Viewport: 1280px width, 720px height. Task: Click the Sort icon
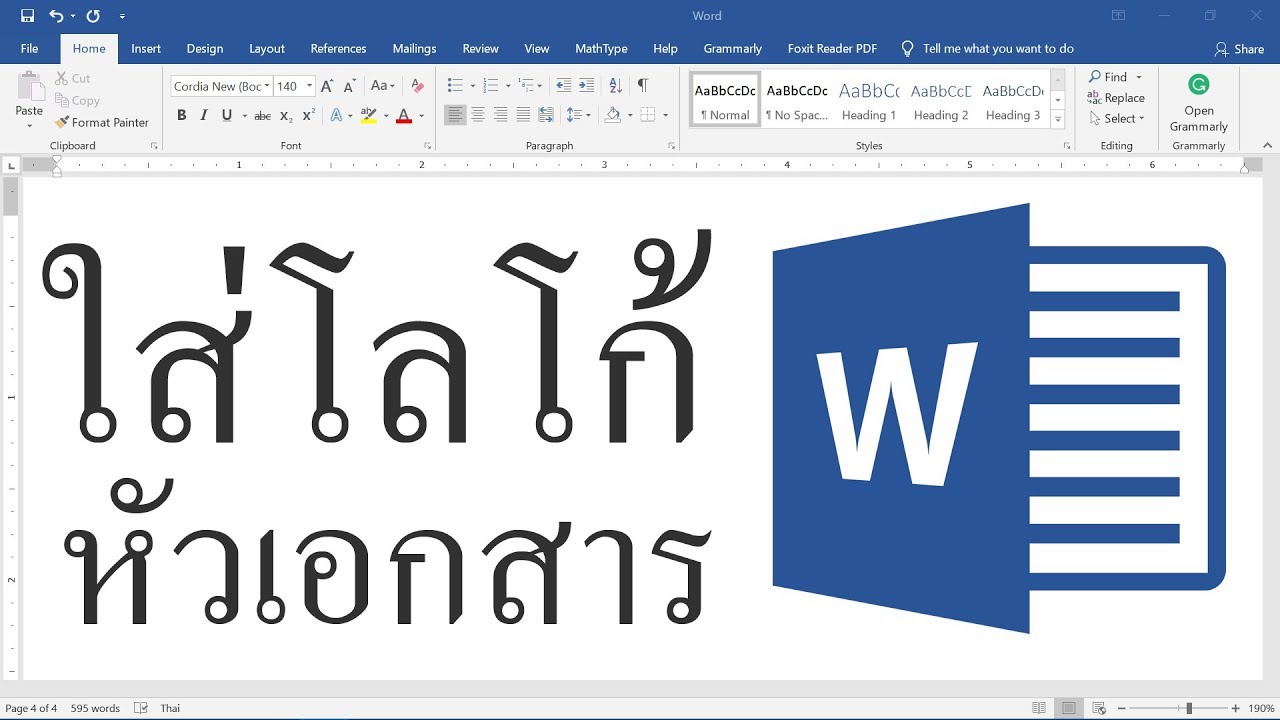click(616, 86)
